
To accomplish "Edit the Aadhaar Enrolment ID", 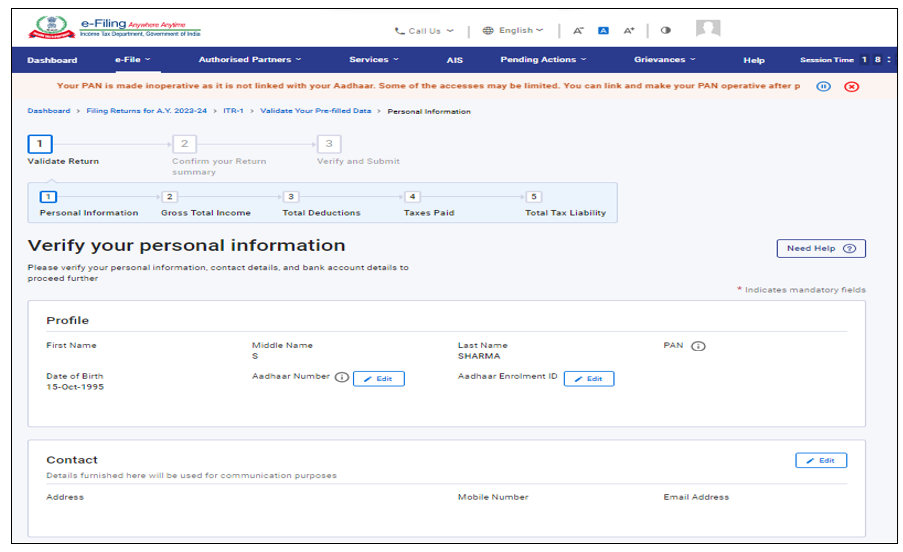I will (589, 379).
